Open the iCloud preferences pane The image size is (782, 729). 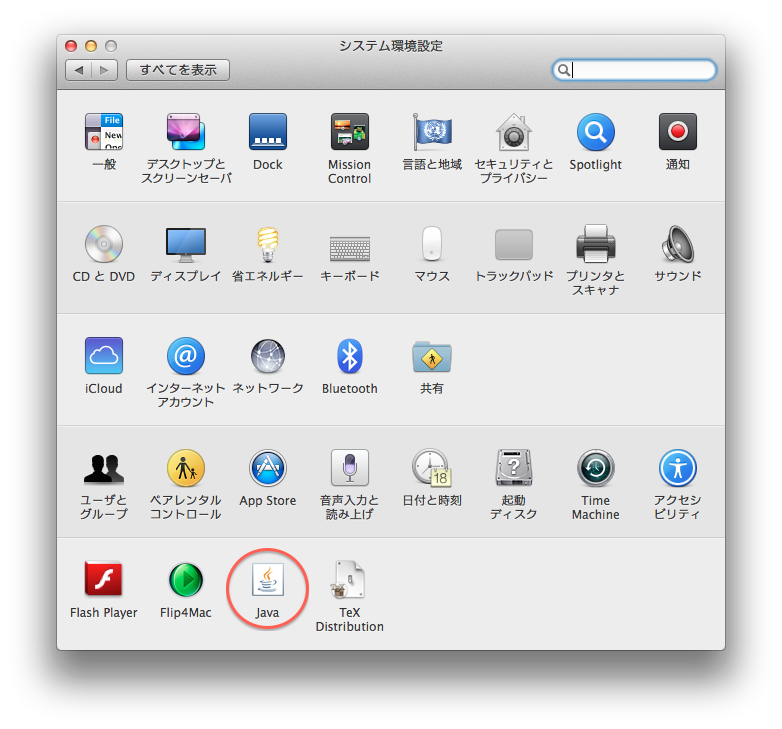(104, 356)
